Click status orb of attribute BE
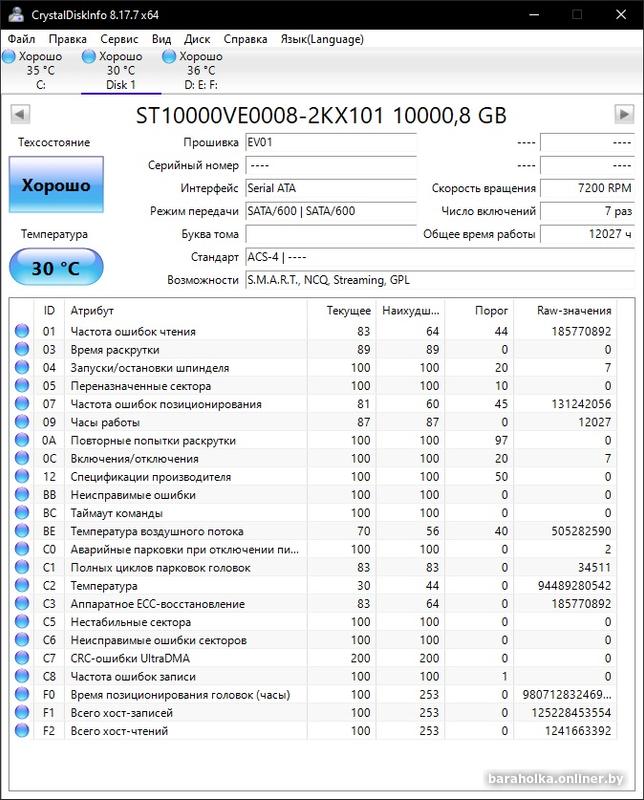The width and height of the screenshot is (644, 800). 22,531
